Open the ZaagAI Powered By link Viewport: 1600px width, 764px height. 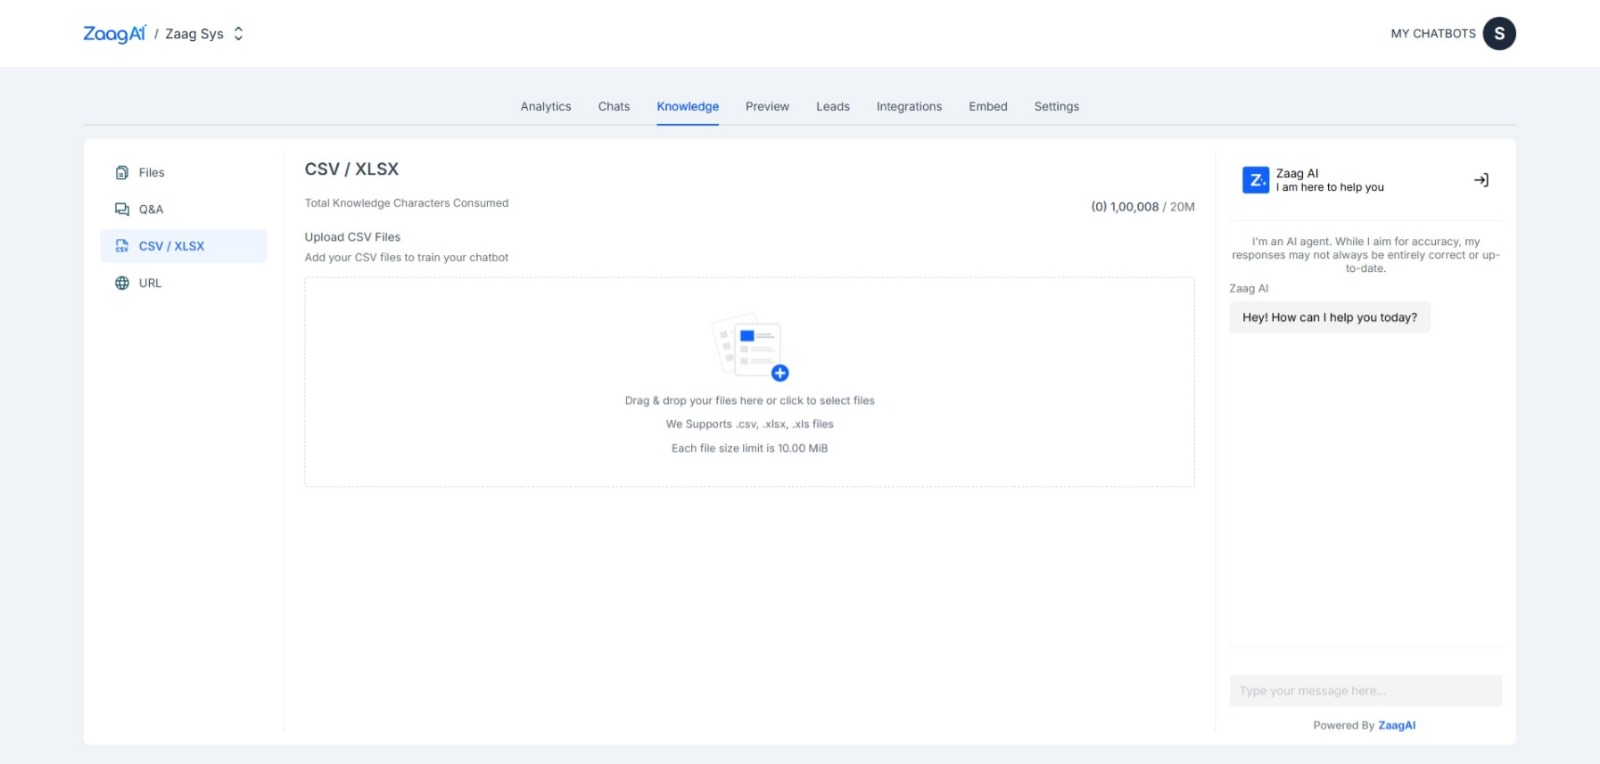click(1396, 726)
